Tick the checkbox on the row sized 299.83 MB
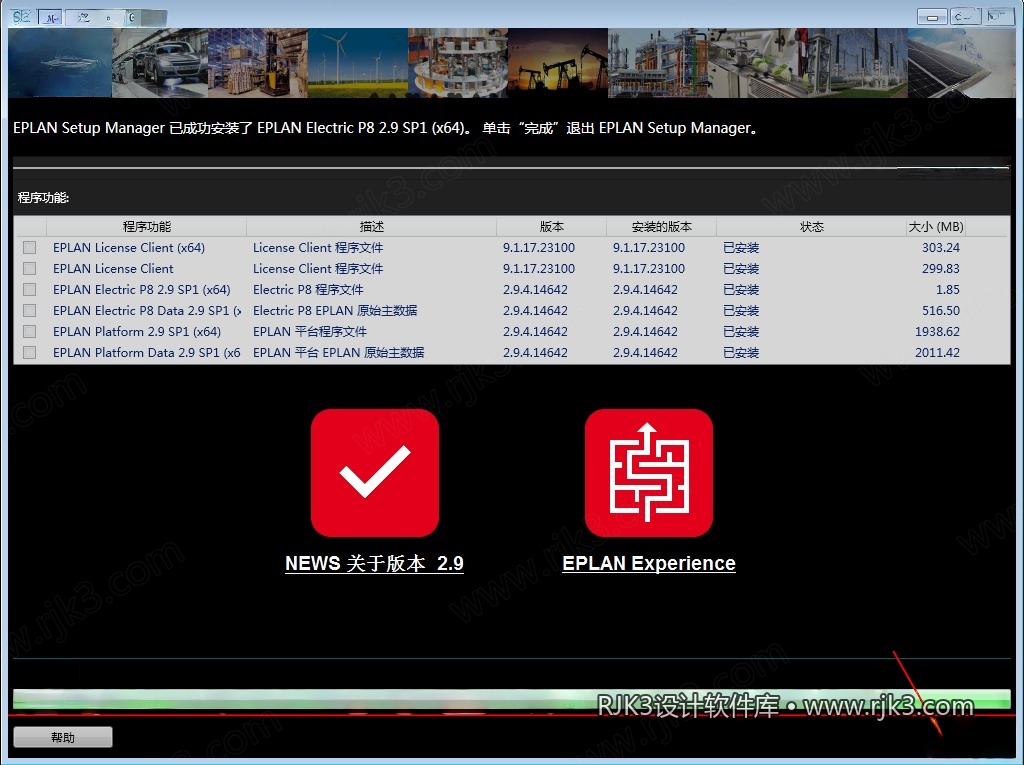Image resolution: width=1024 pixels, height=765 pixels. coord(29,269)
